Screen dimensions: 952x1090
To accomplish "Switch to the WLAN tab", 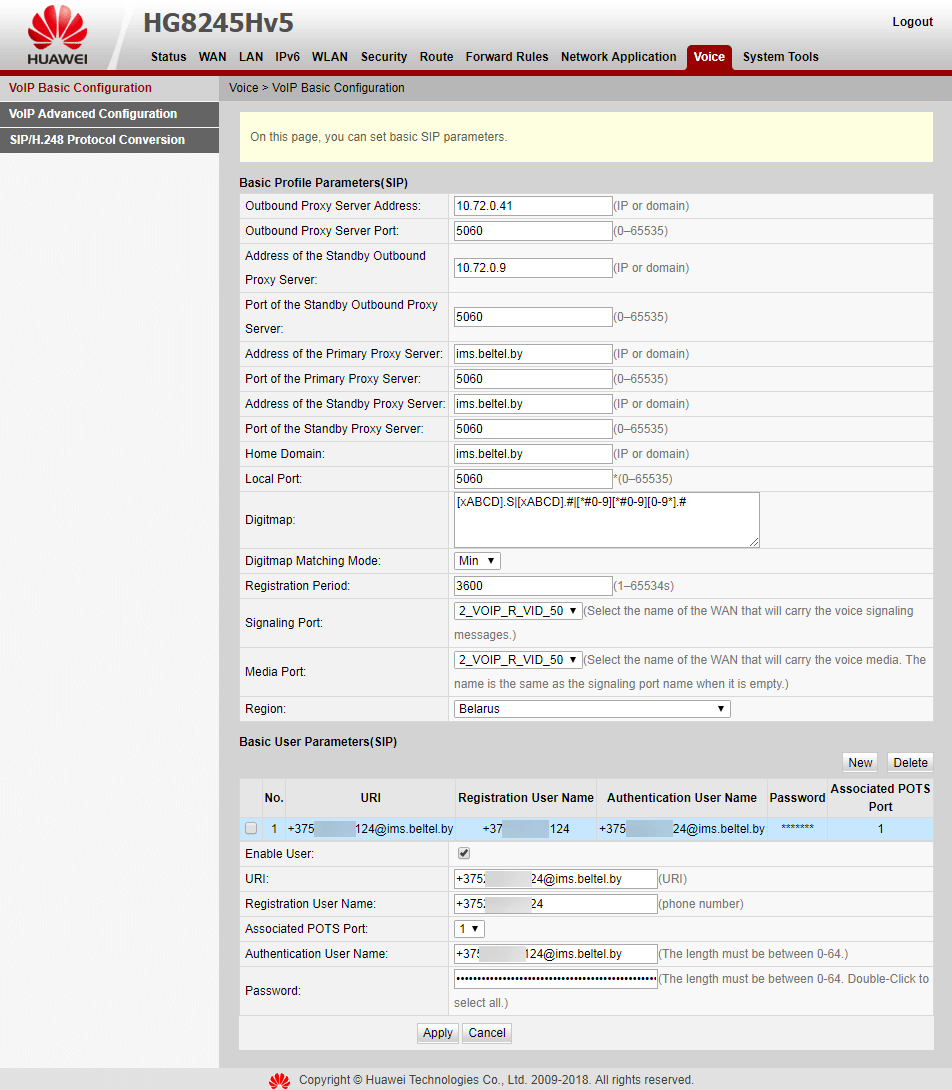I will point(329,57).
